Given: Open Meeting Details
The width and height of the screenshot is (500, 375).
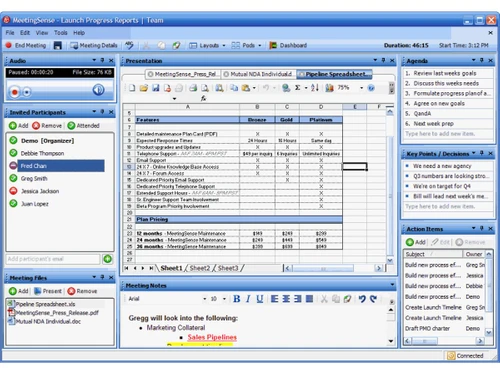Looking at the screenshot, I should tap(94, 45).
